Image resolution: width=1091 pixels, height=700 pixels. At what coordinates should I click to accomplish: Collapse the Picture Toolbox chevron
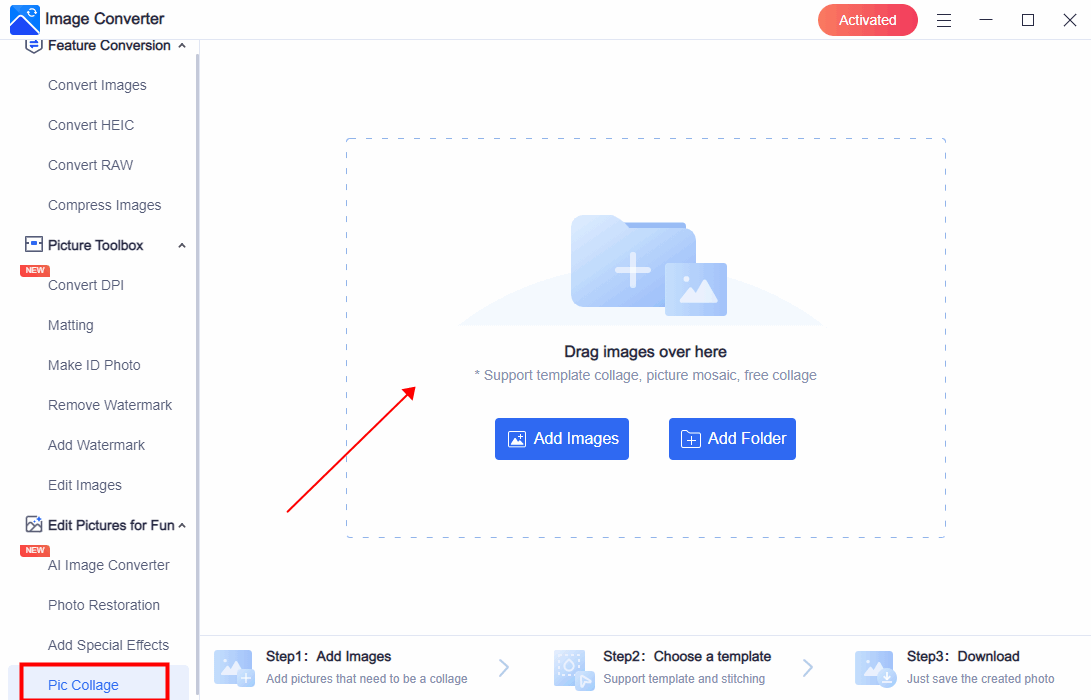[181, 246]
